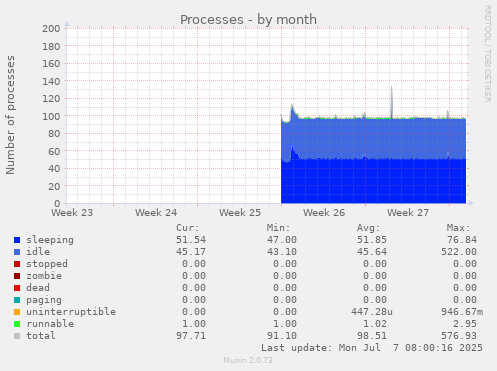Screen dimensions: 497x371
Task: Click sleeping average value 51.85
Action: click(x=372, y=240)
